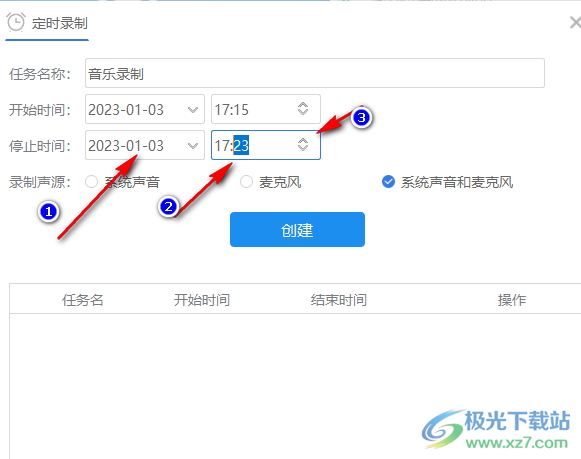The height and width of the screenshot is (459, 581).
Task: Click the 结束时间 column header
Action: [339, 300]
